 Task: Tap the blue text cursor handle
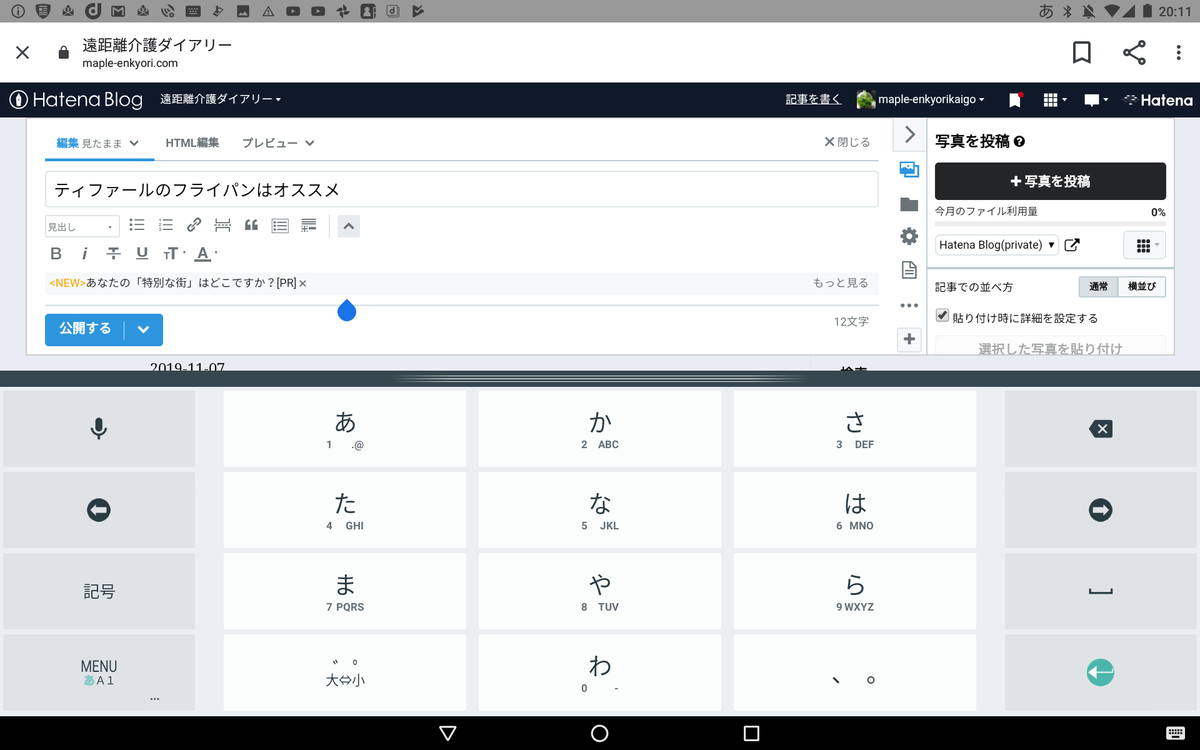pyautogui.click(x=347, y=311)
